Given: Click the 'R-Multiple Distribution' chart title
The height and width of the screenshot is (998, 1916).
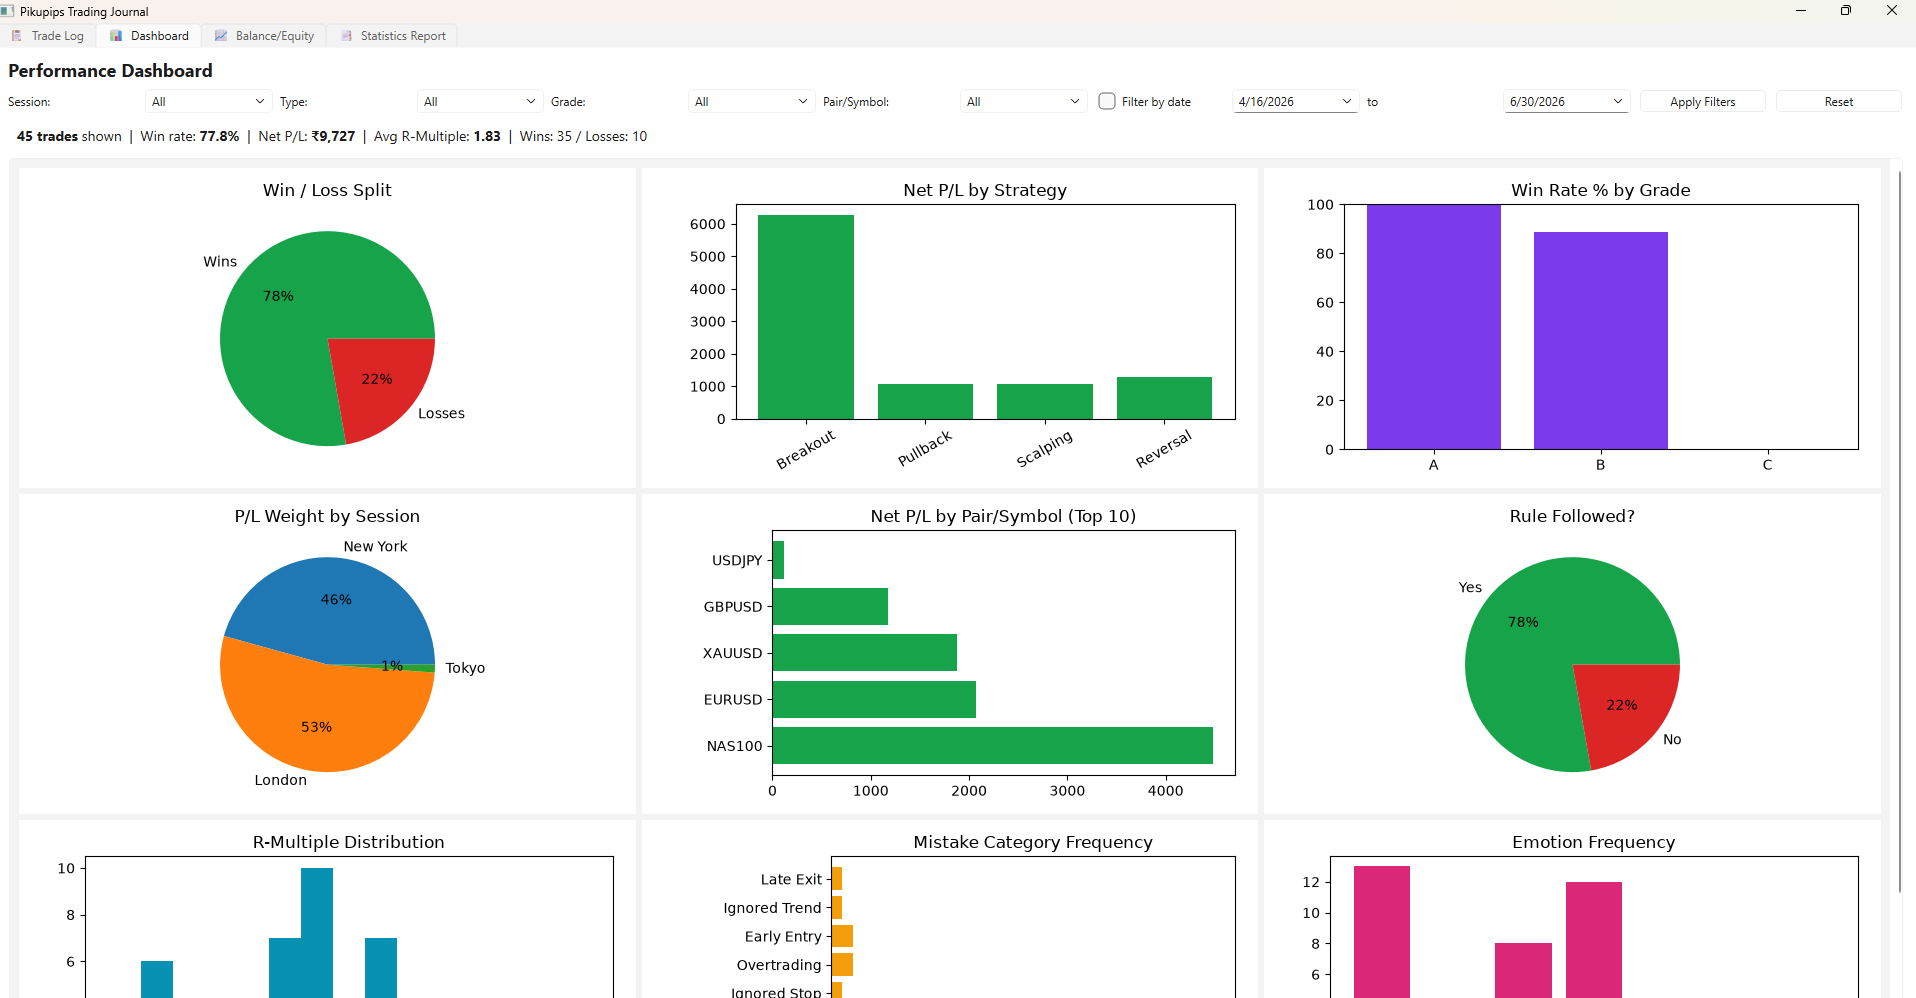Looking at the screenshot, I should tap(348, 842).
